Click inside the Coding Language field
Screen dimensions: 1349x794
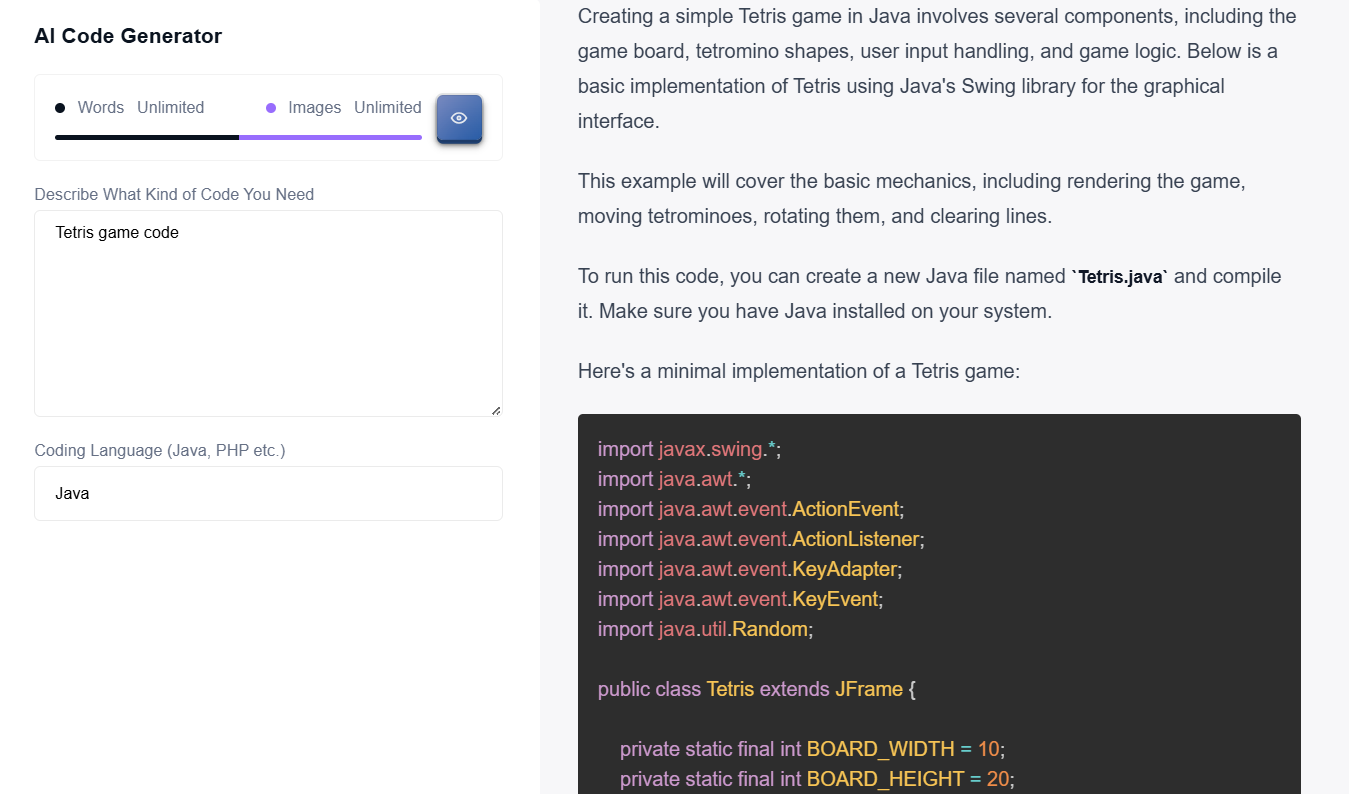click(x=268, y=493)
